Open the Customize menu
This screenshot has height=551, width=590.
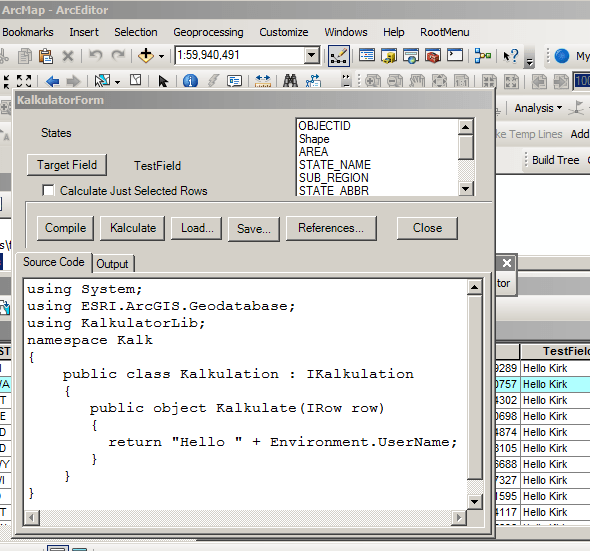(x=284, y=32)
